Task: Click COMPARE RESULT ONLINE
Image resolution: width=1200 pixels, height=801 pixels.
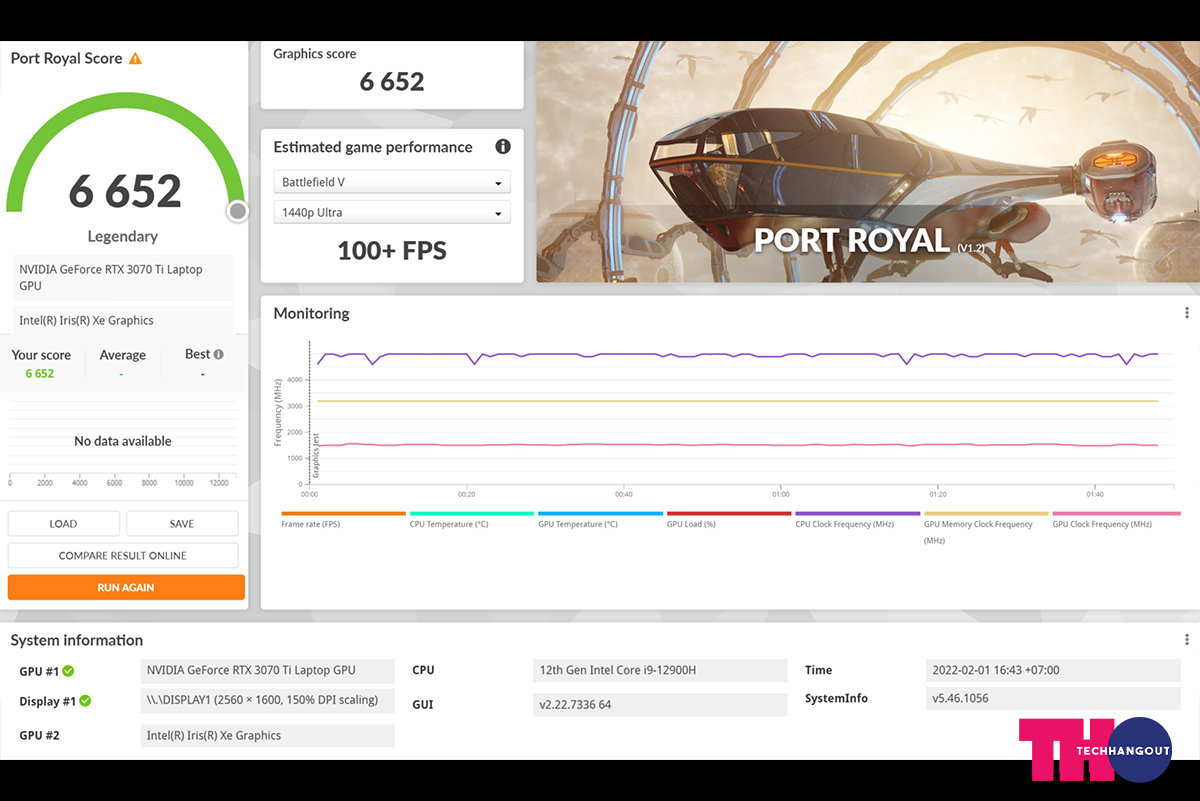Action: click(123, 556)
